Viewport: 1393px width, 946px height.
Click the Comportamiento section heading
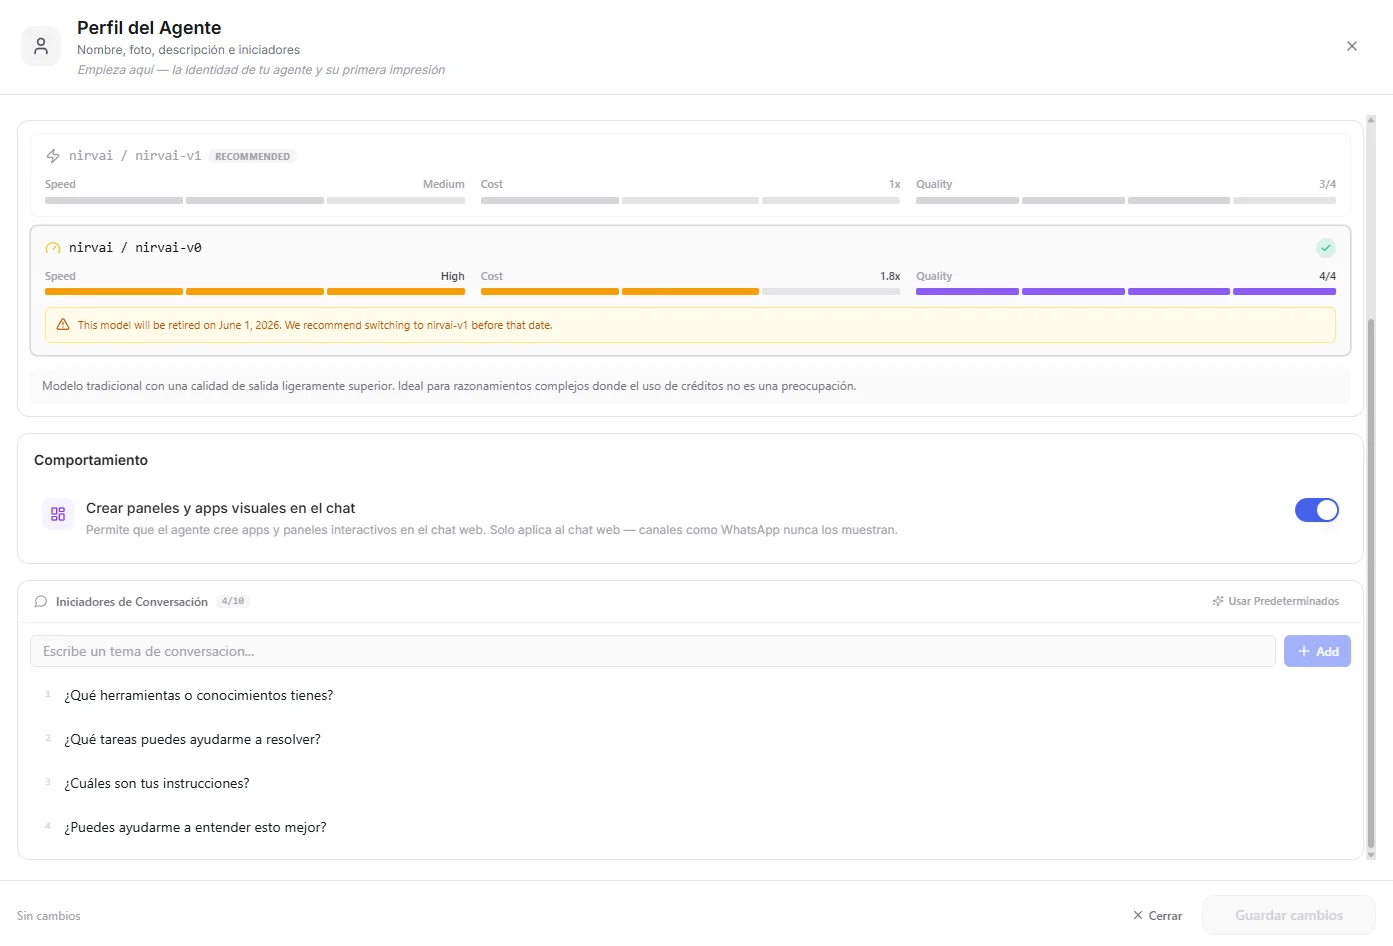click(x=91, y=460)
